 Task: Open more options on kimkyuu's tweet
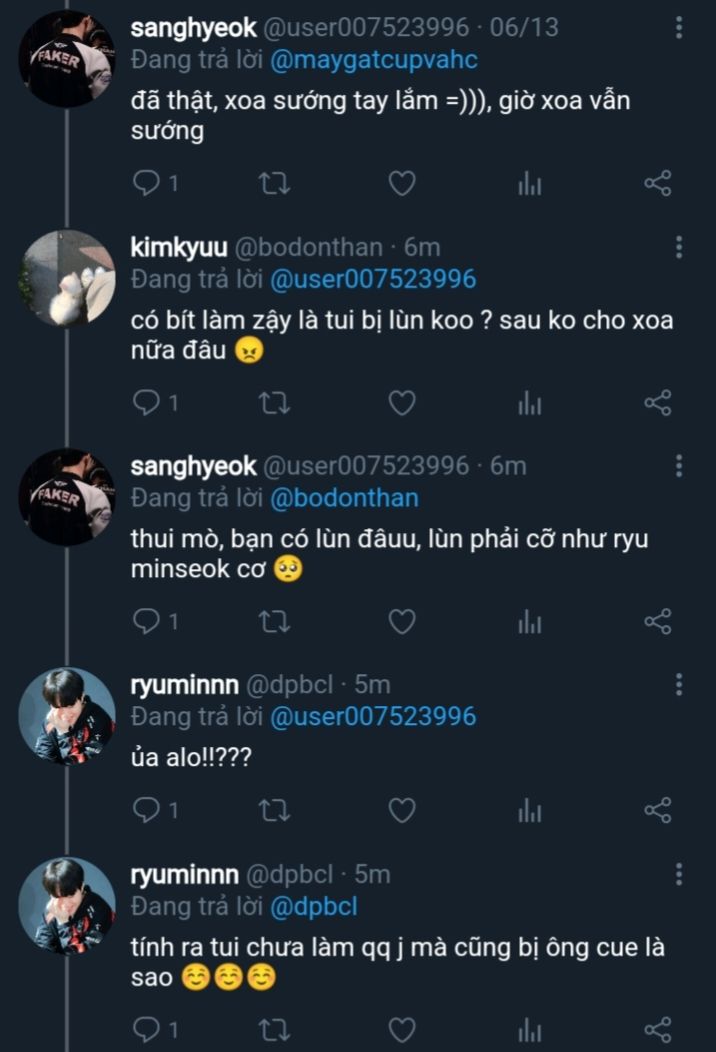(679, 247)
